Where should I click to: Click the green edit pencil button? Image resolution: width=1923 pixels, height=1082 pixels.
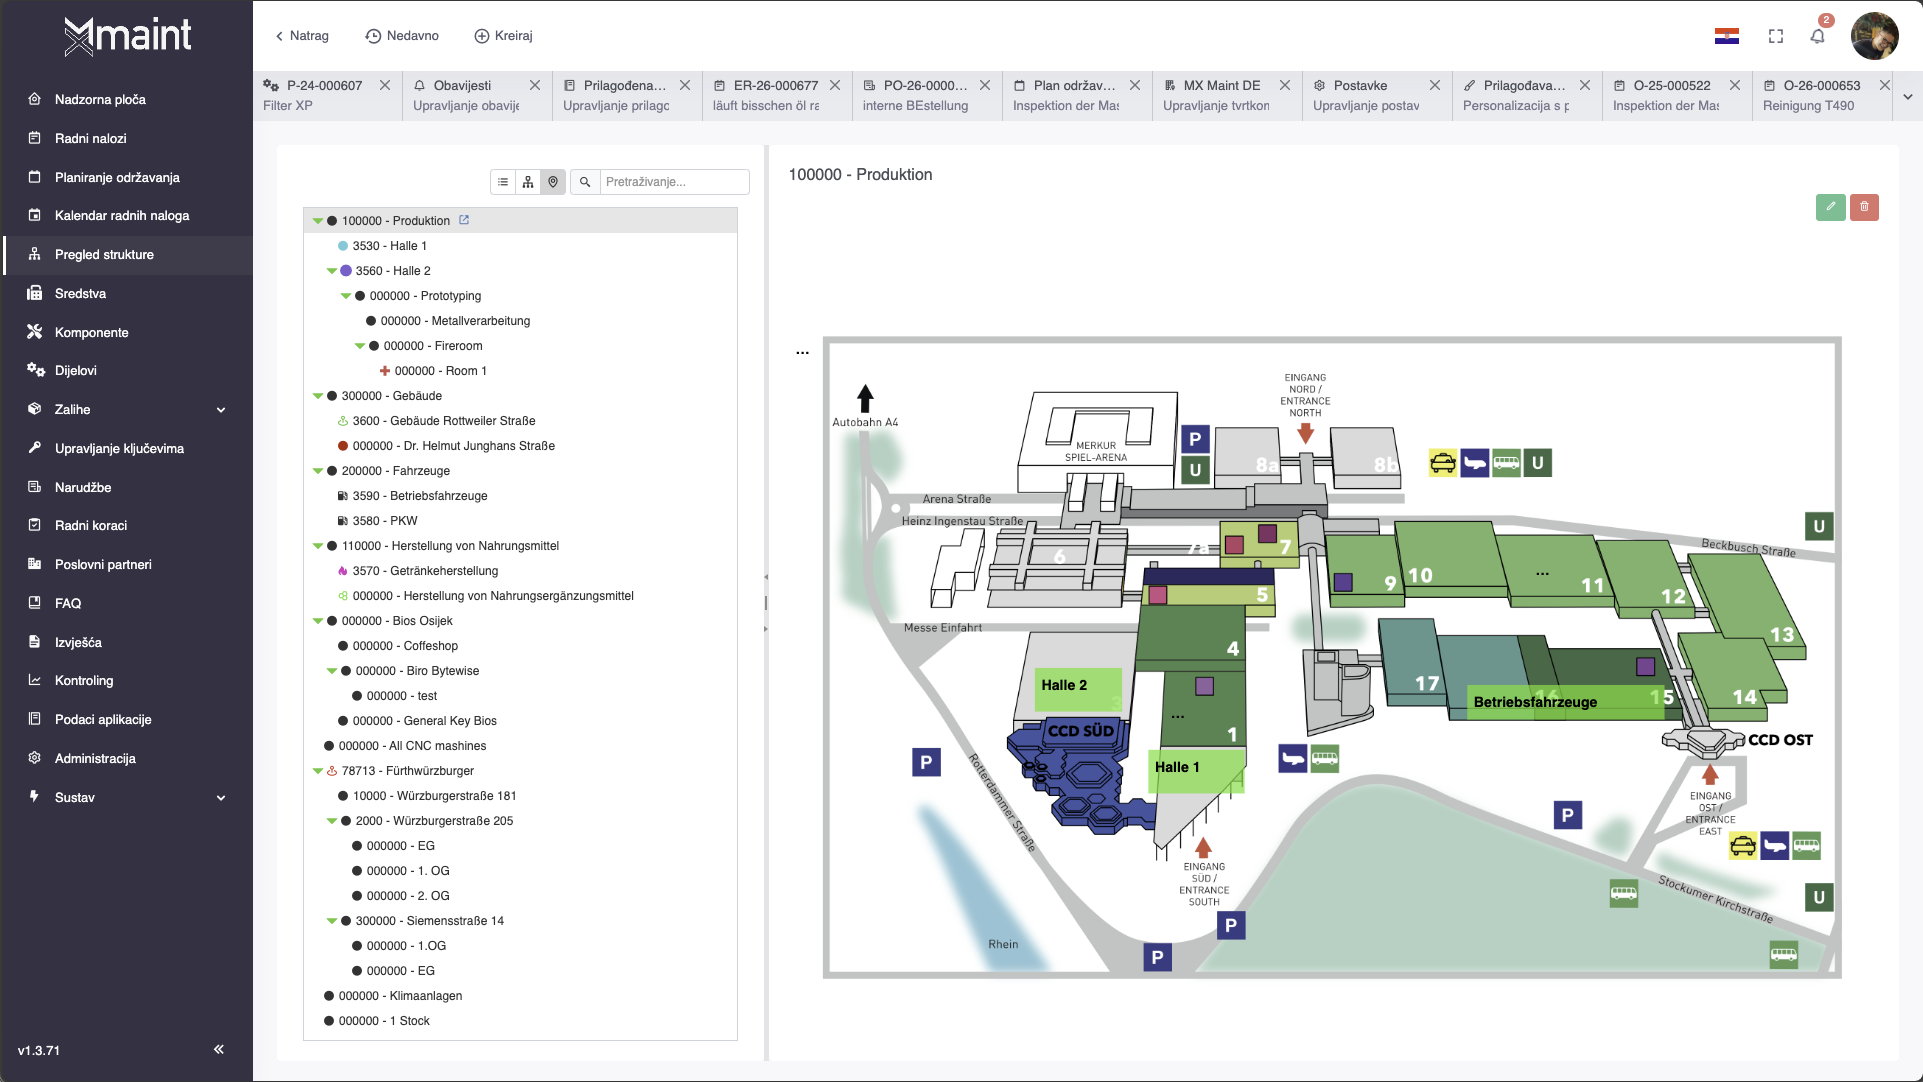click(1830, 207)
